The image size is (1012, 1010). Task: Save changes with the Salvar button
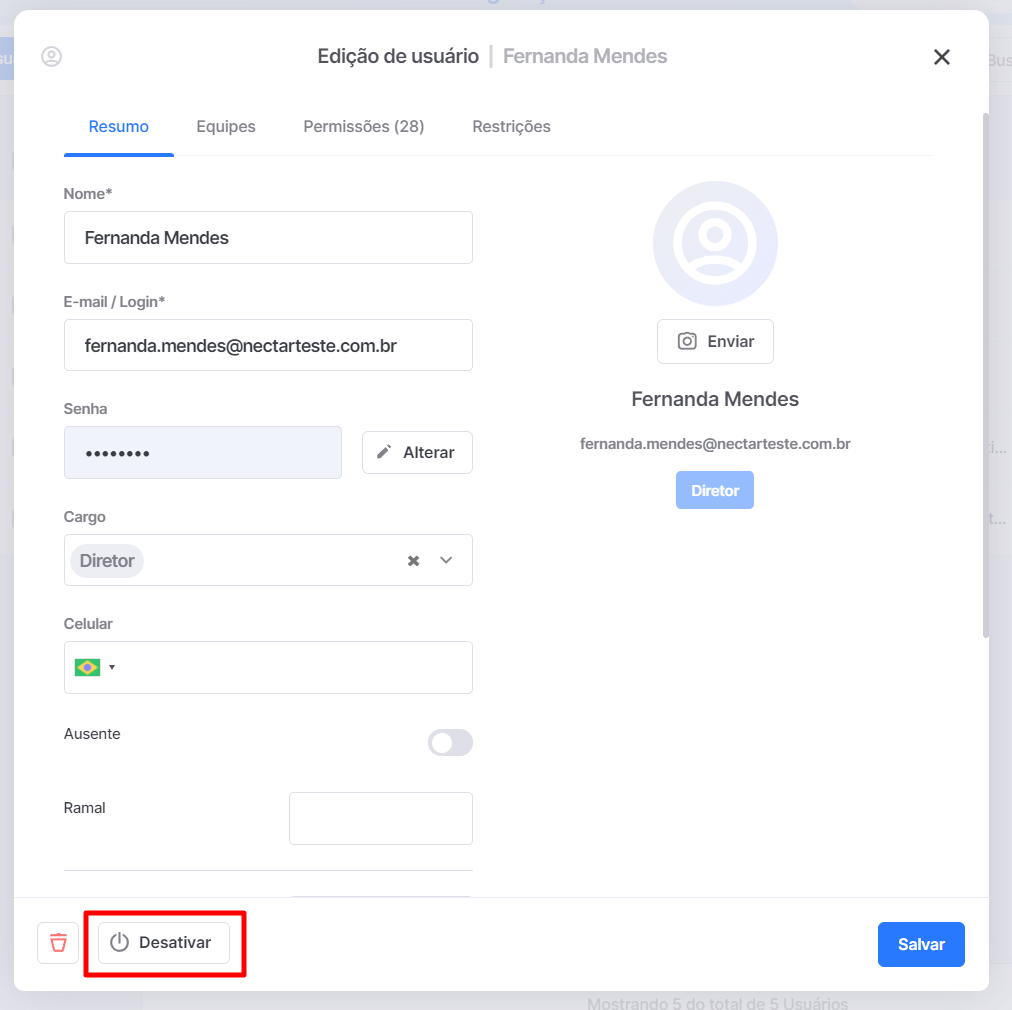[921, 944]
